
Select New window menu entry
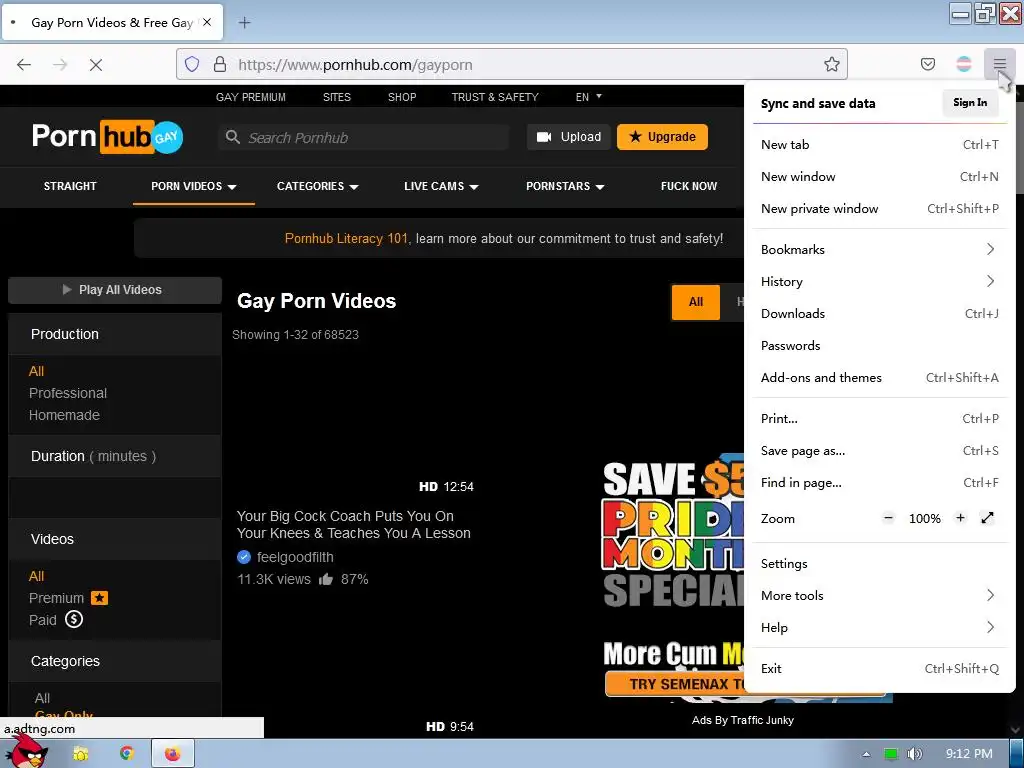coord(880,176)
